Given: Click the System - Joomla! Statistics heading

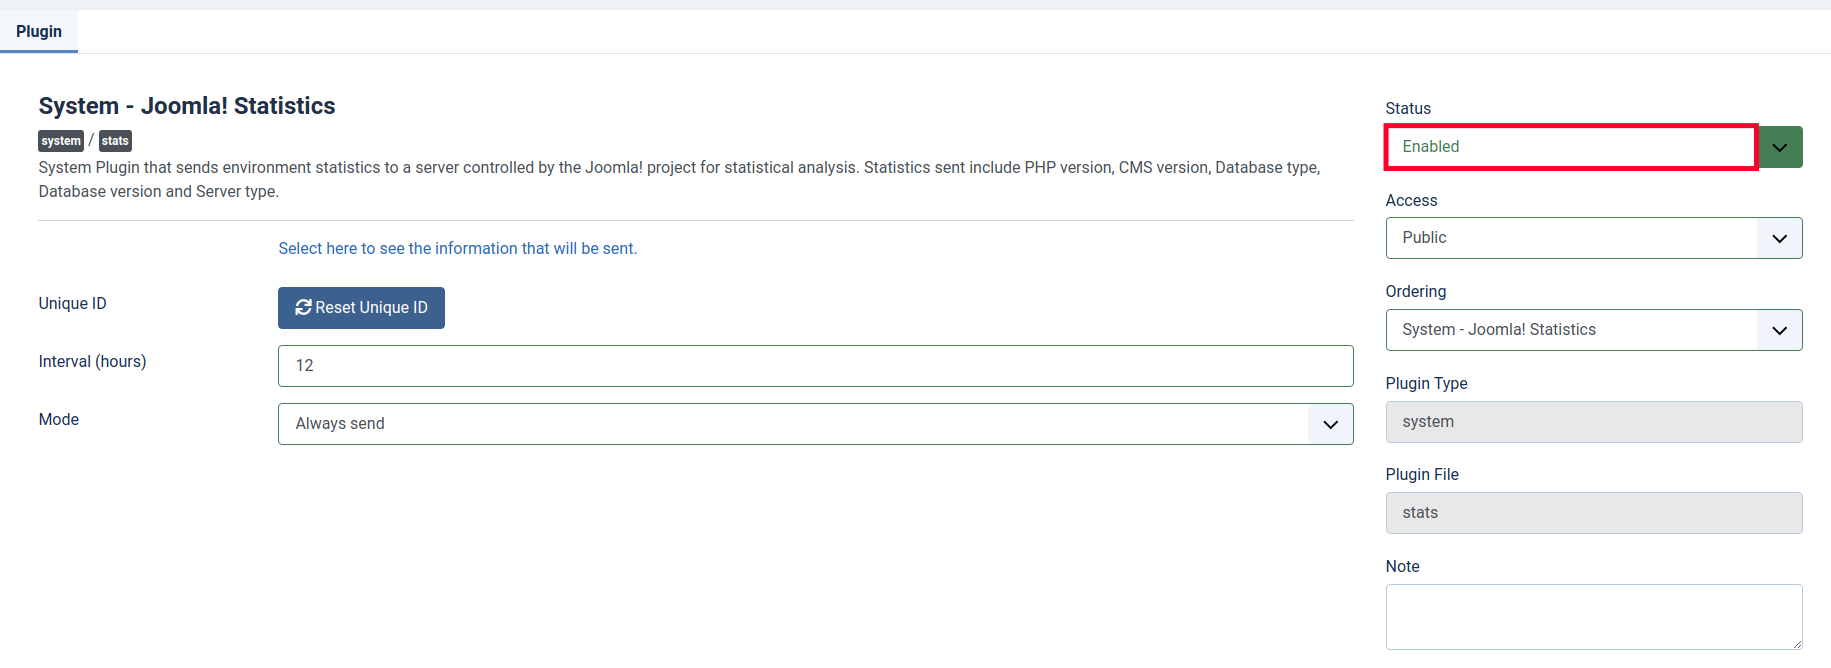Looking at the screenshot, I should [x=187, y=106].
